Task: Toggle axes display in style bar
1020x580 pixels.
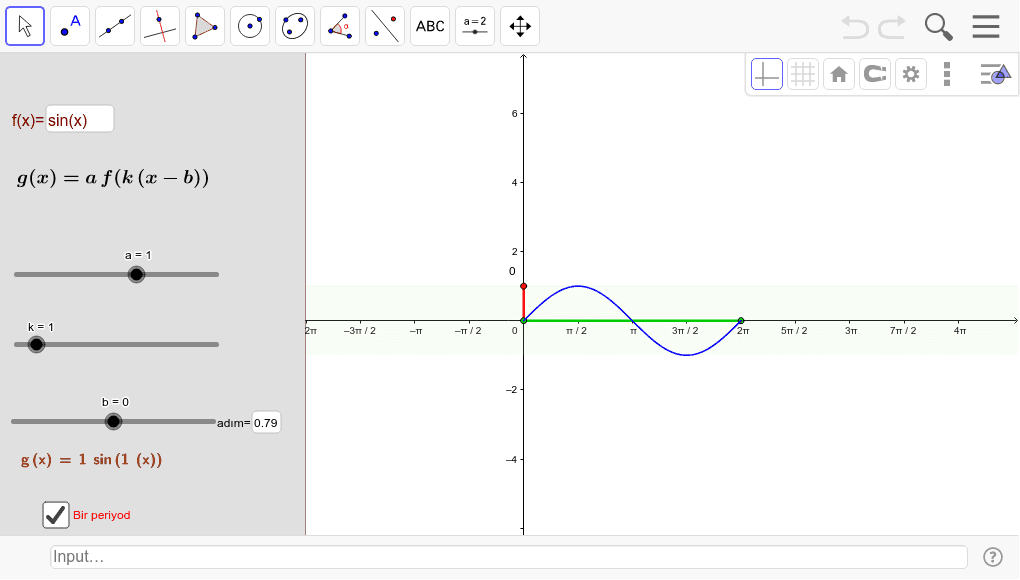Action: (767, 74)
